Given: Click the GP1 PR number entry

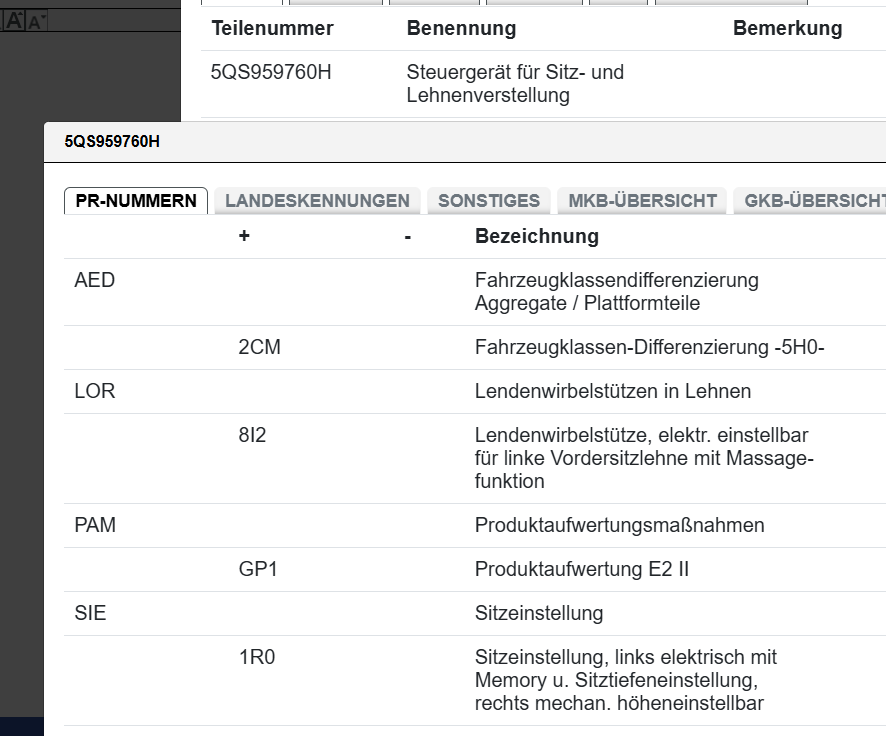Looking at the screenshot, I should click(258, 569).
